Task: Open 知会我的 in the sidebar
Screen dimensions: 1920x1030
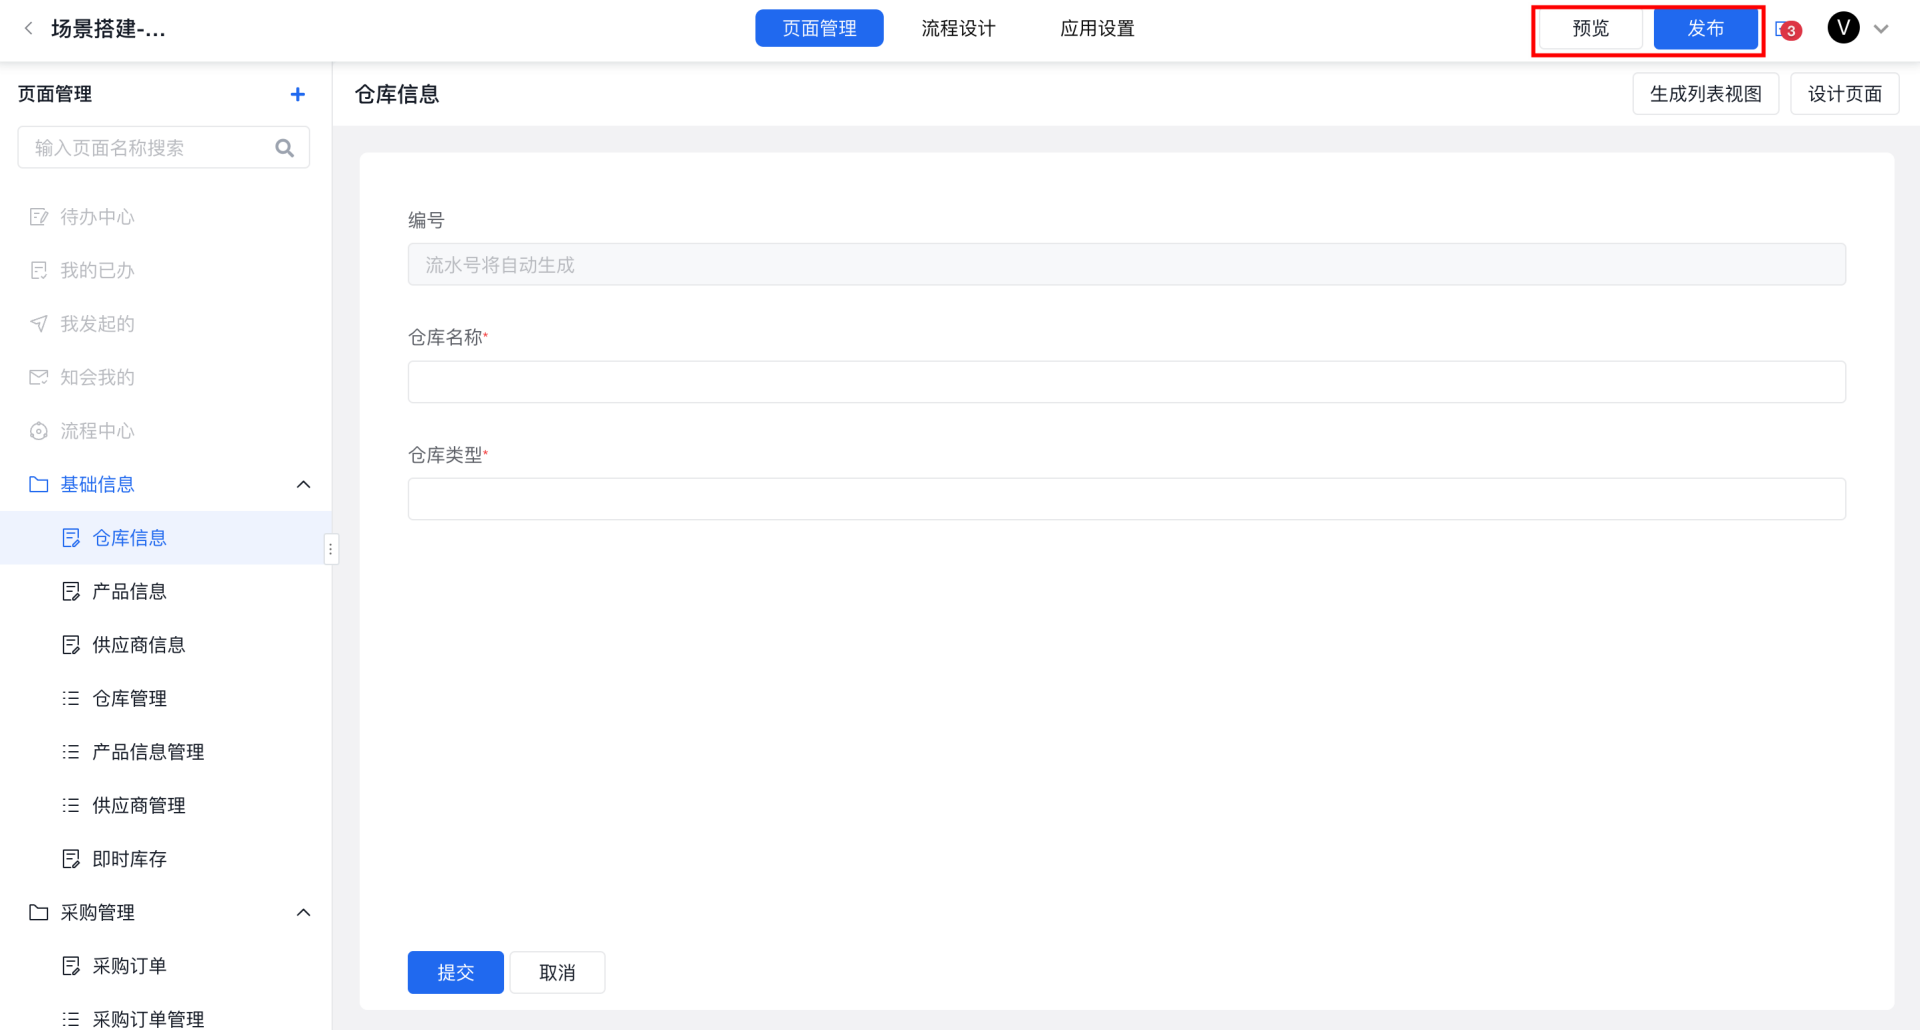Action: tap(97, 377)
